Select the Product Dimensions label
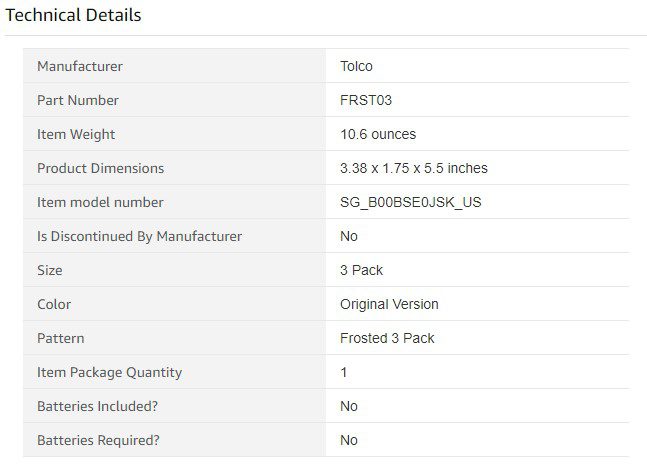The image size is (647, 475). tap(100, 168)
